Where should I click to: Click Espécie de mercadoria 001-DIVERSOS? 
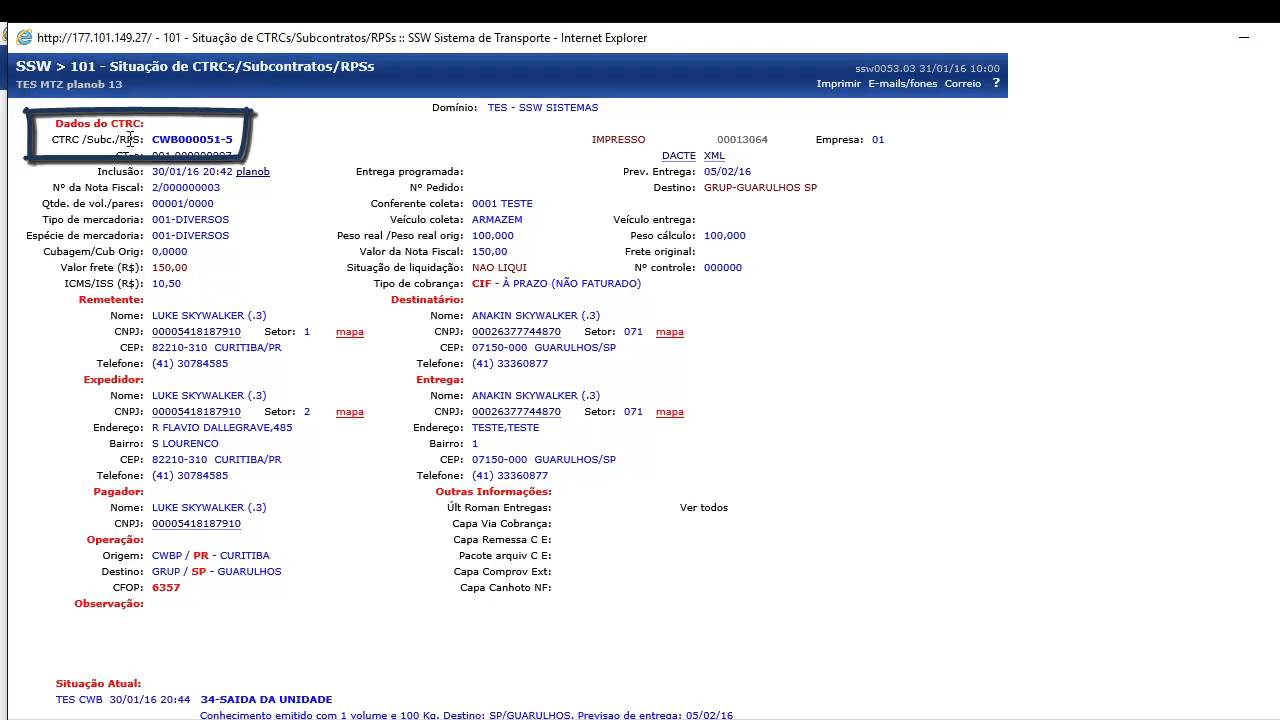(x=190, y=236)
